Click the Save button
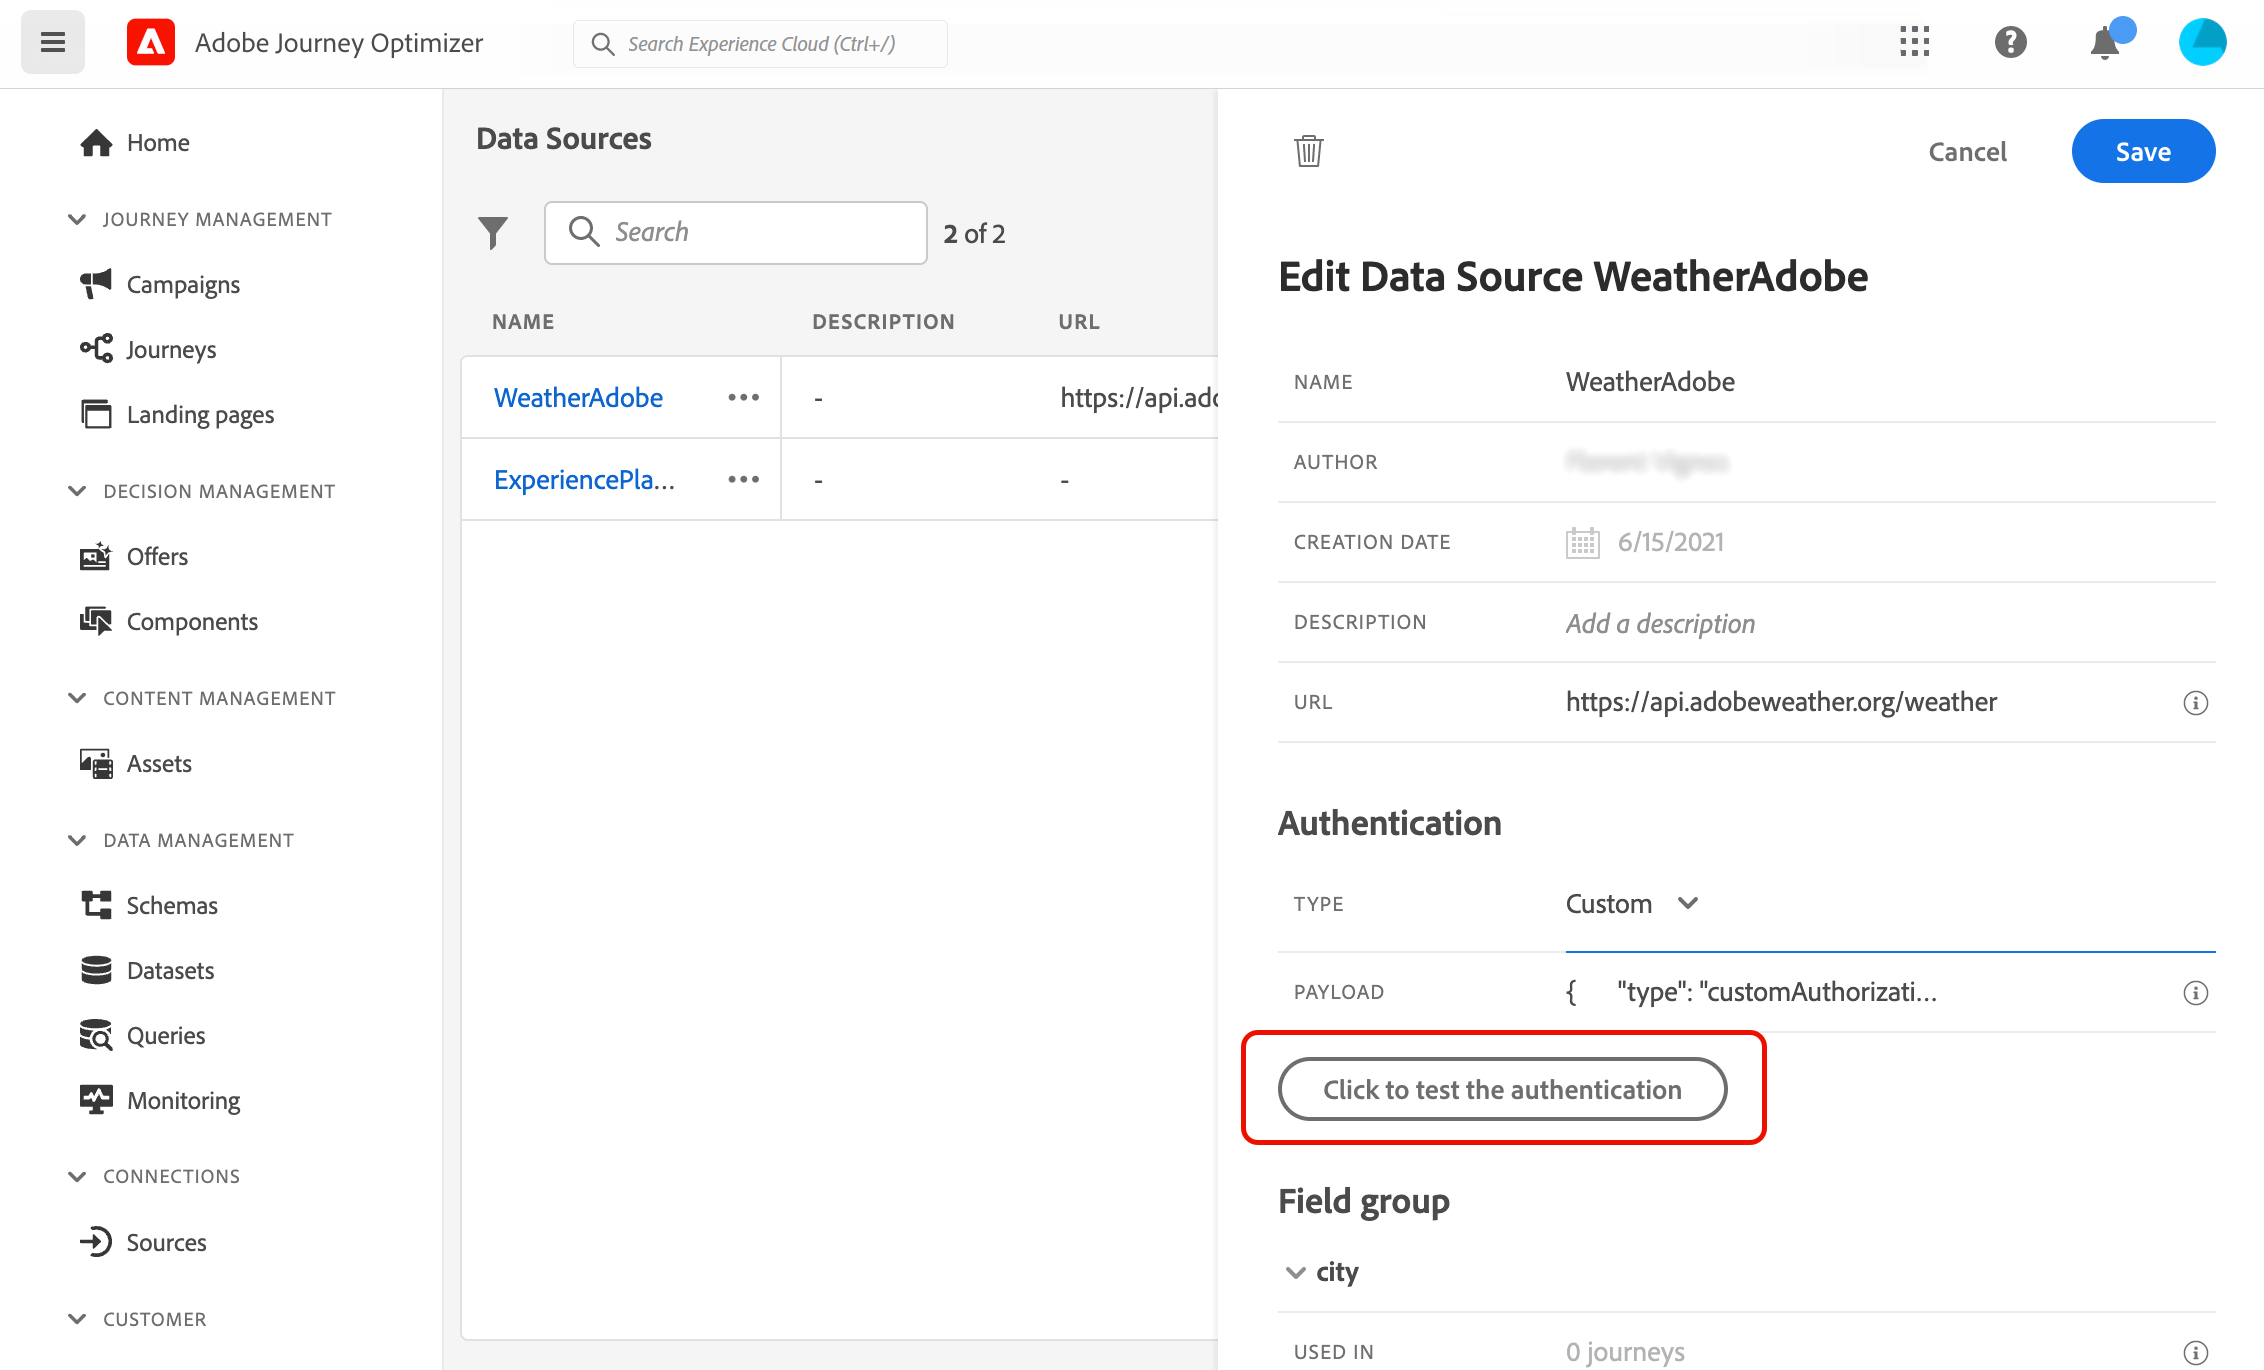 coord(2142,151)
